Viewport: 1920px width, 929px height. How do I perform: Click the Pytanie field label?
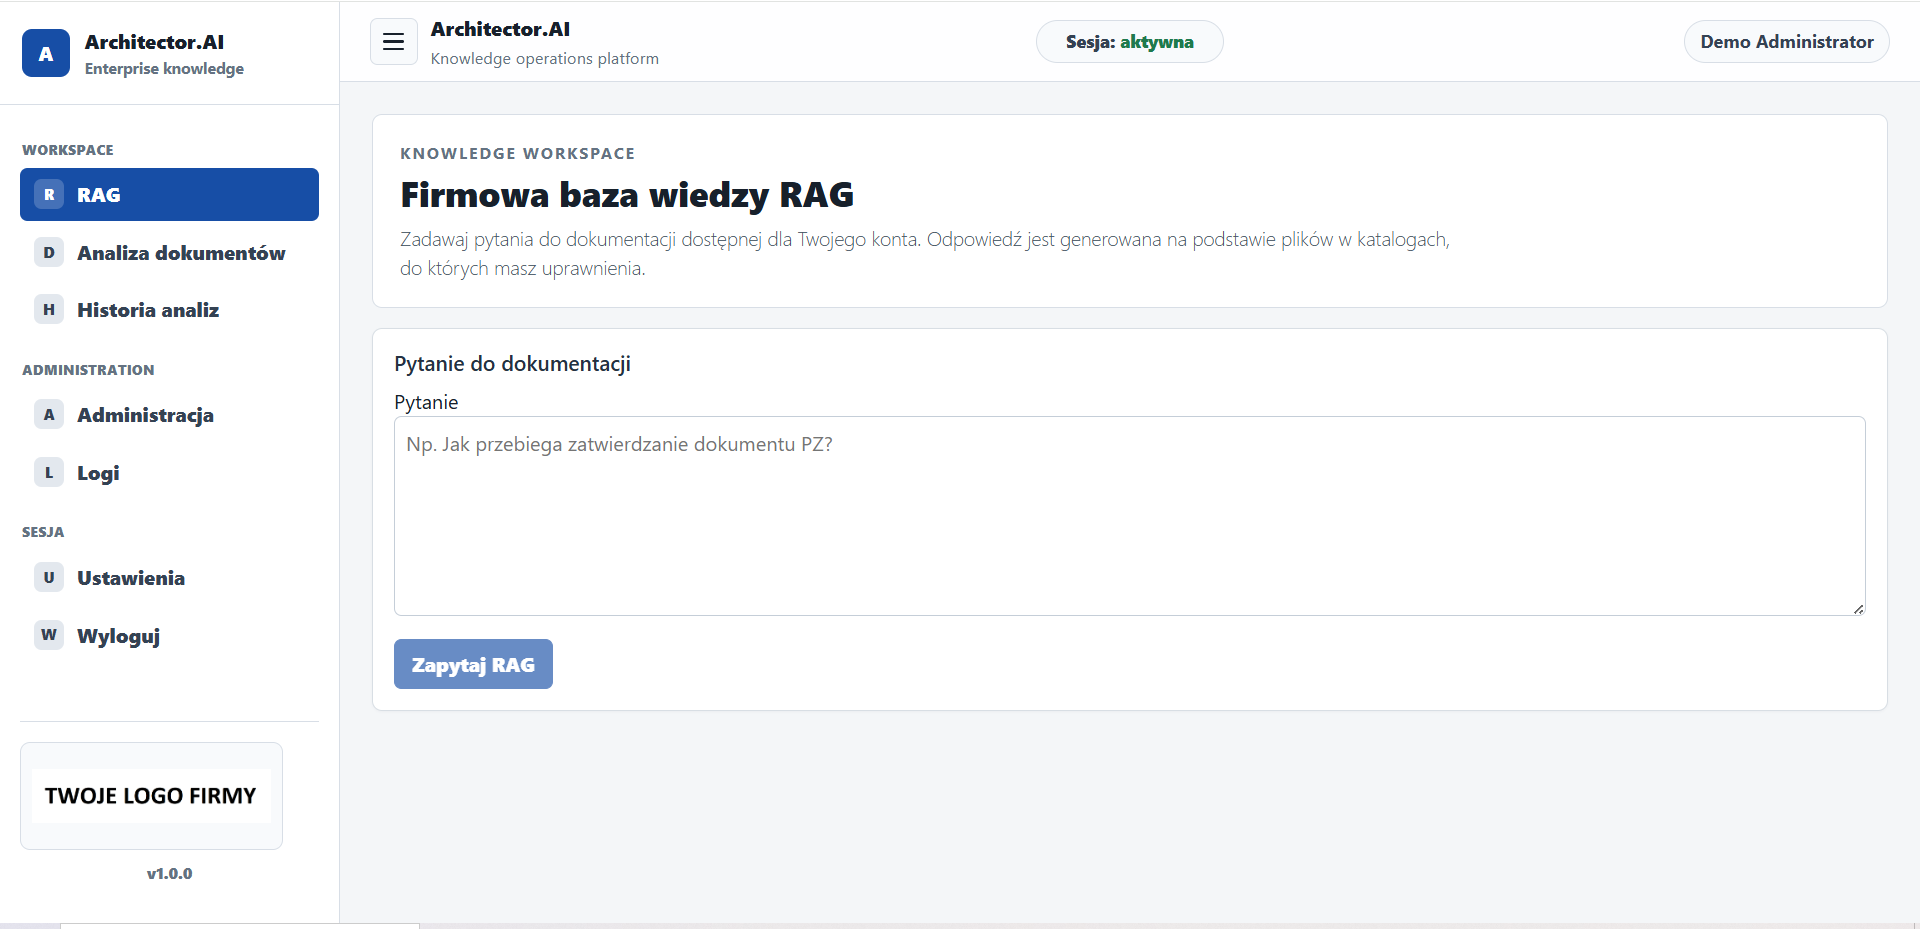426,402
